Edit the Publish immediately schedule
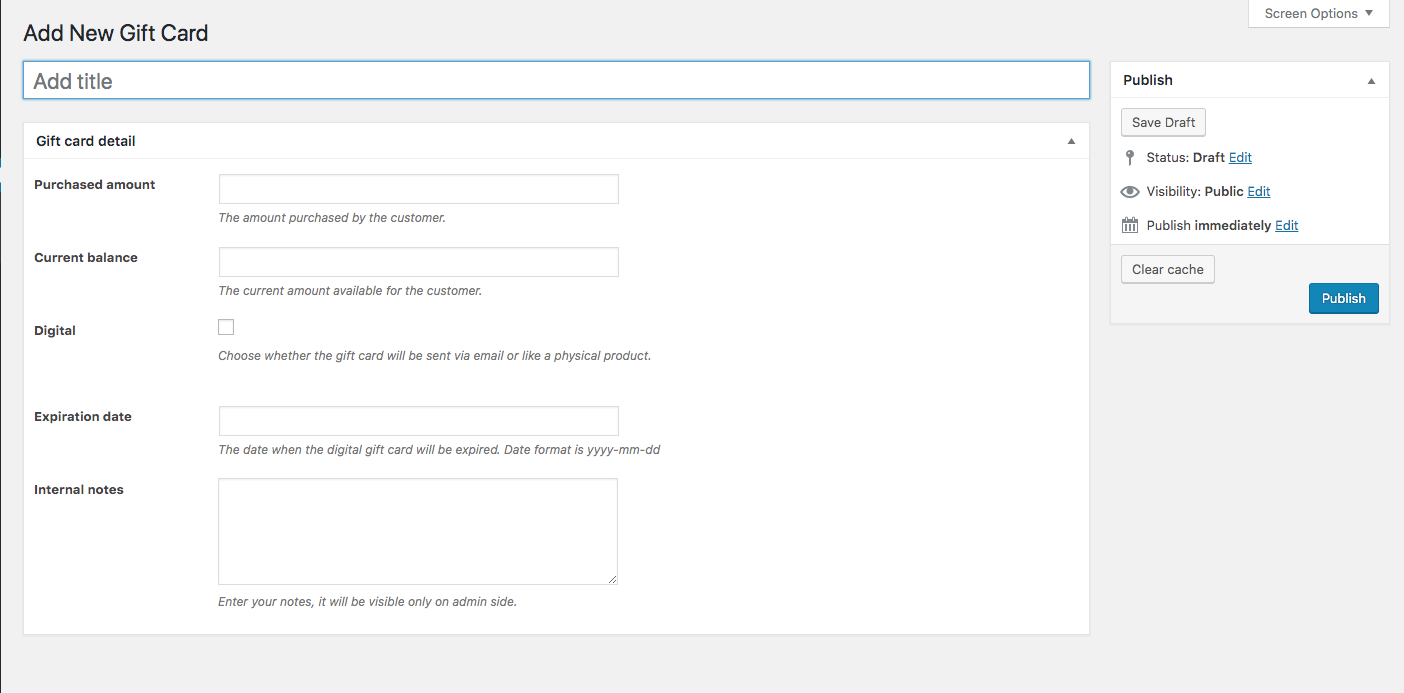The image size is (1404, 693). click(x=1286, y=226)
